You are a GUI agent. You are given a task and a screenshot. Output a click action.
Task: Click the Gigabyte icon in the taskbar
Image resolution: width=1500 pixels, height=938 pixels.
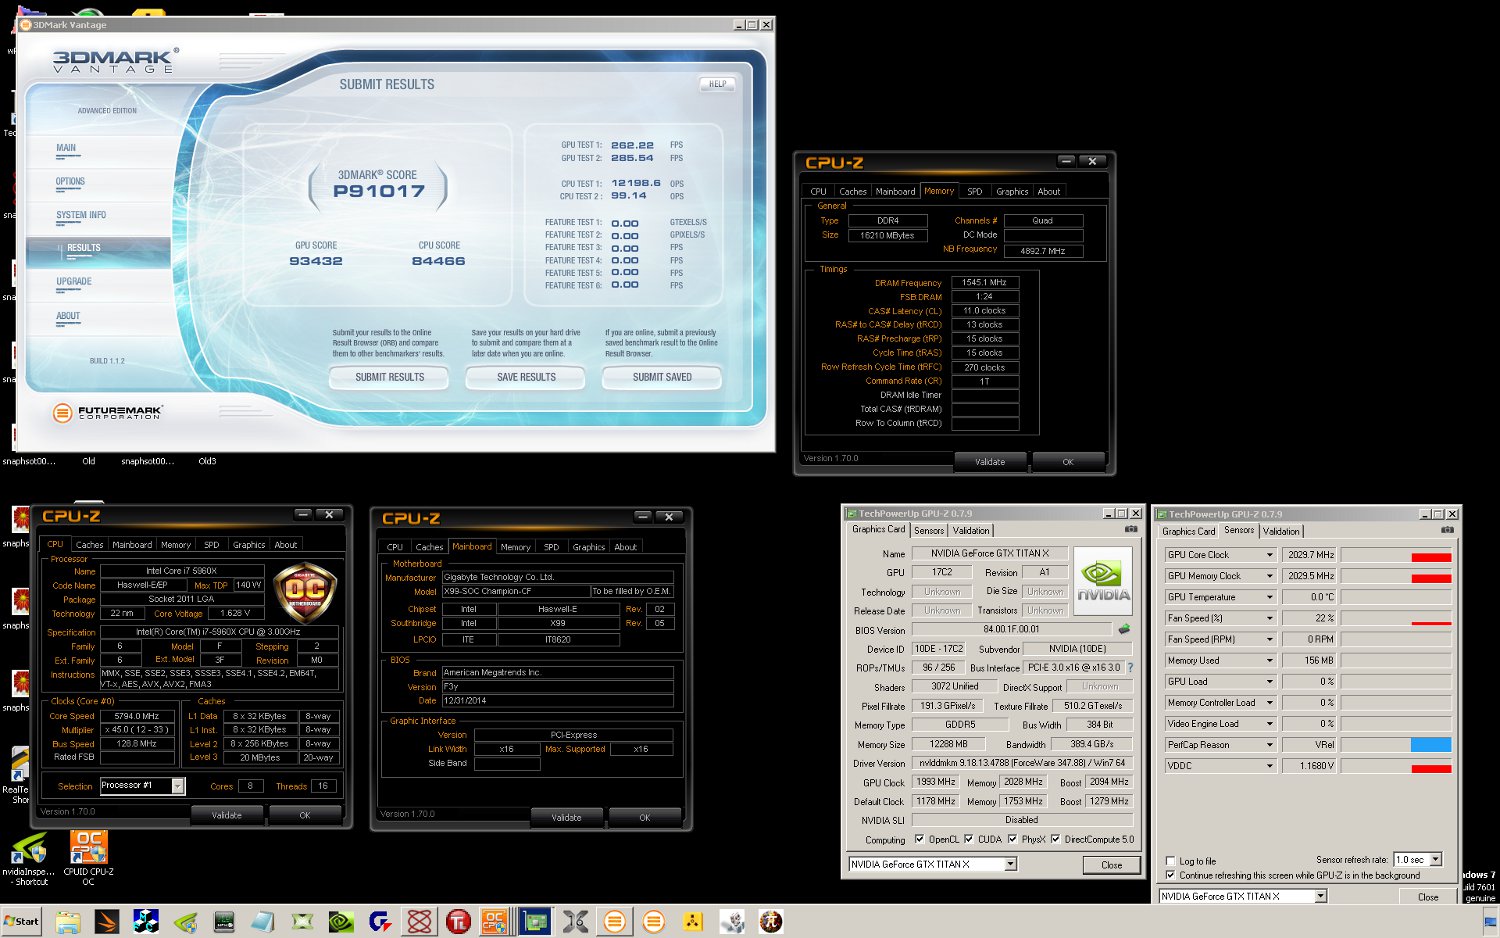pyautogui.click(x=380, y=921)
